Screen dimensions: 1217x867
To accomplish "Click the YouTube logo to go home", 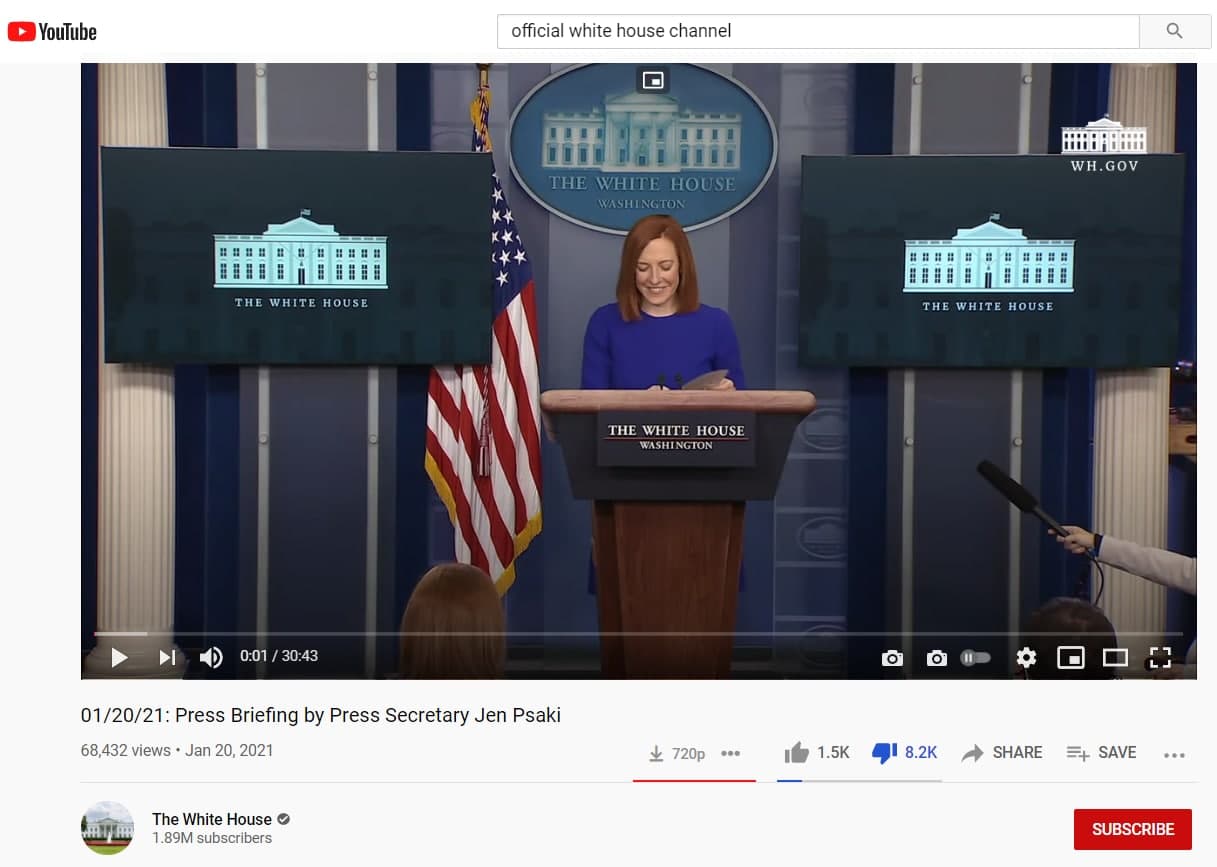I will (x=52, y=32).
